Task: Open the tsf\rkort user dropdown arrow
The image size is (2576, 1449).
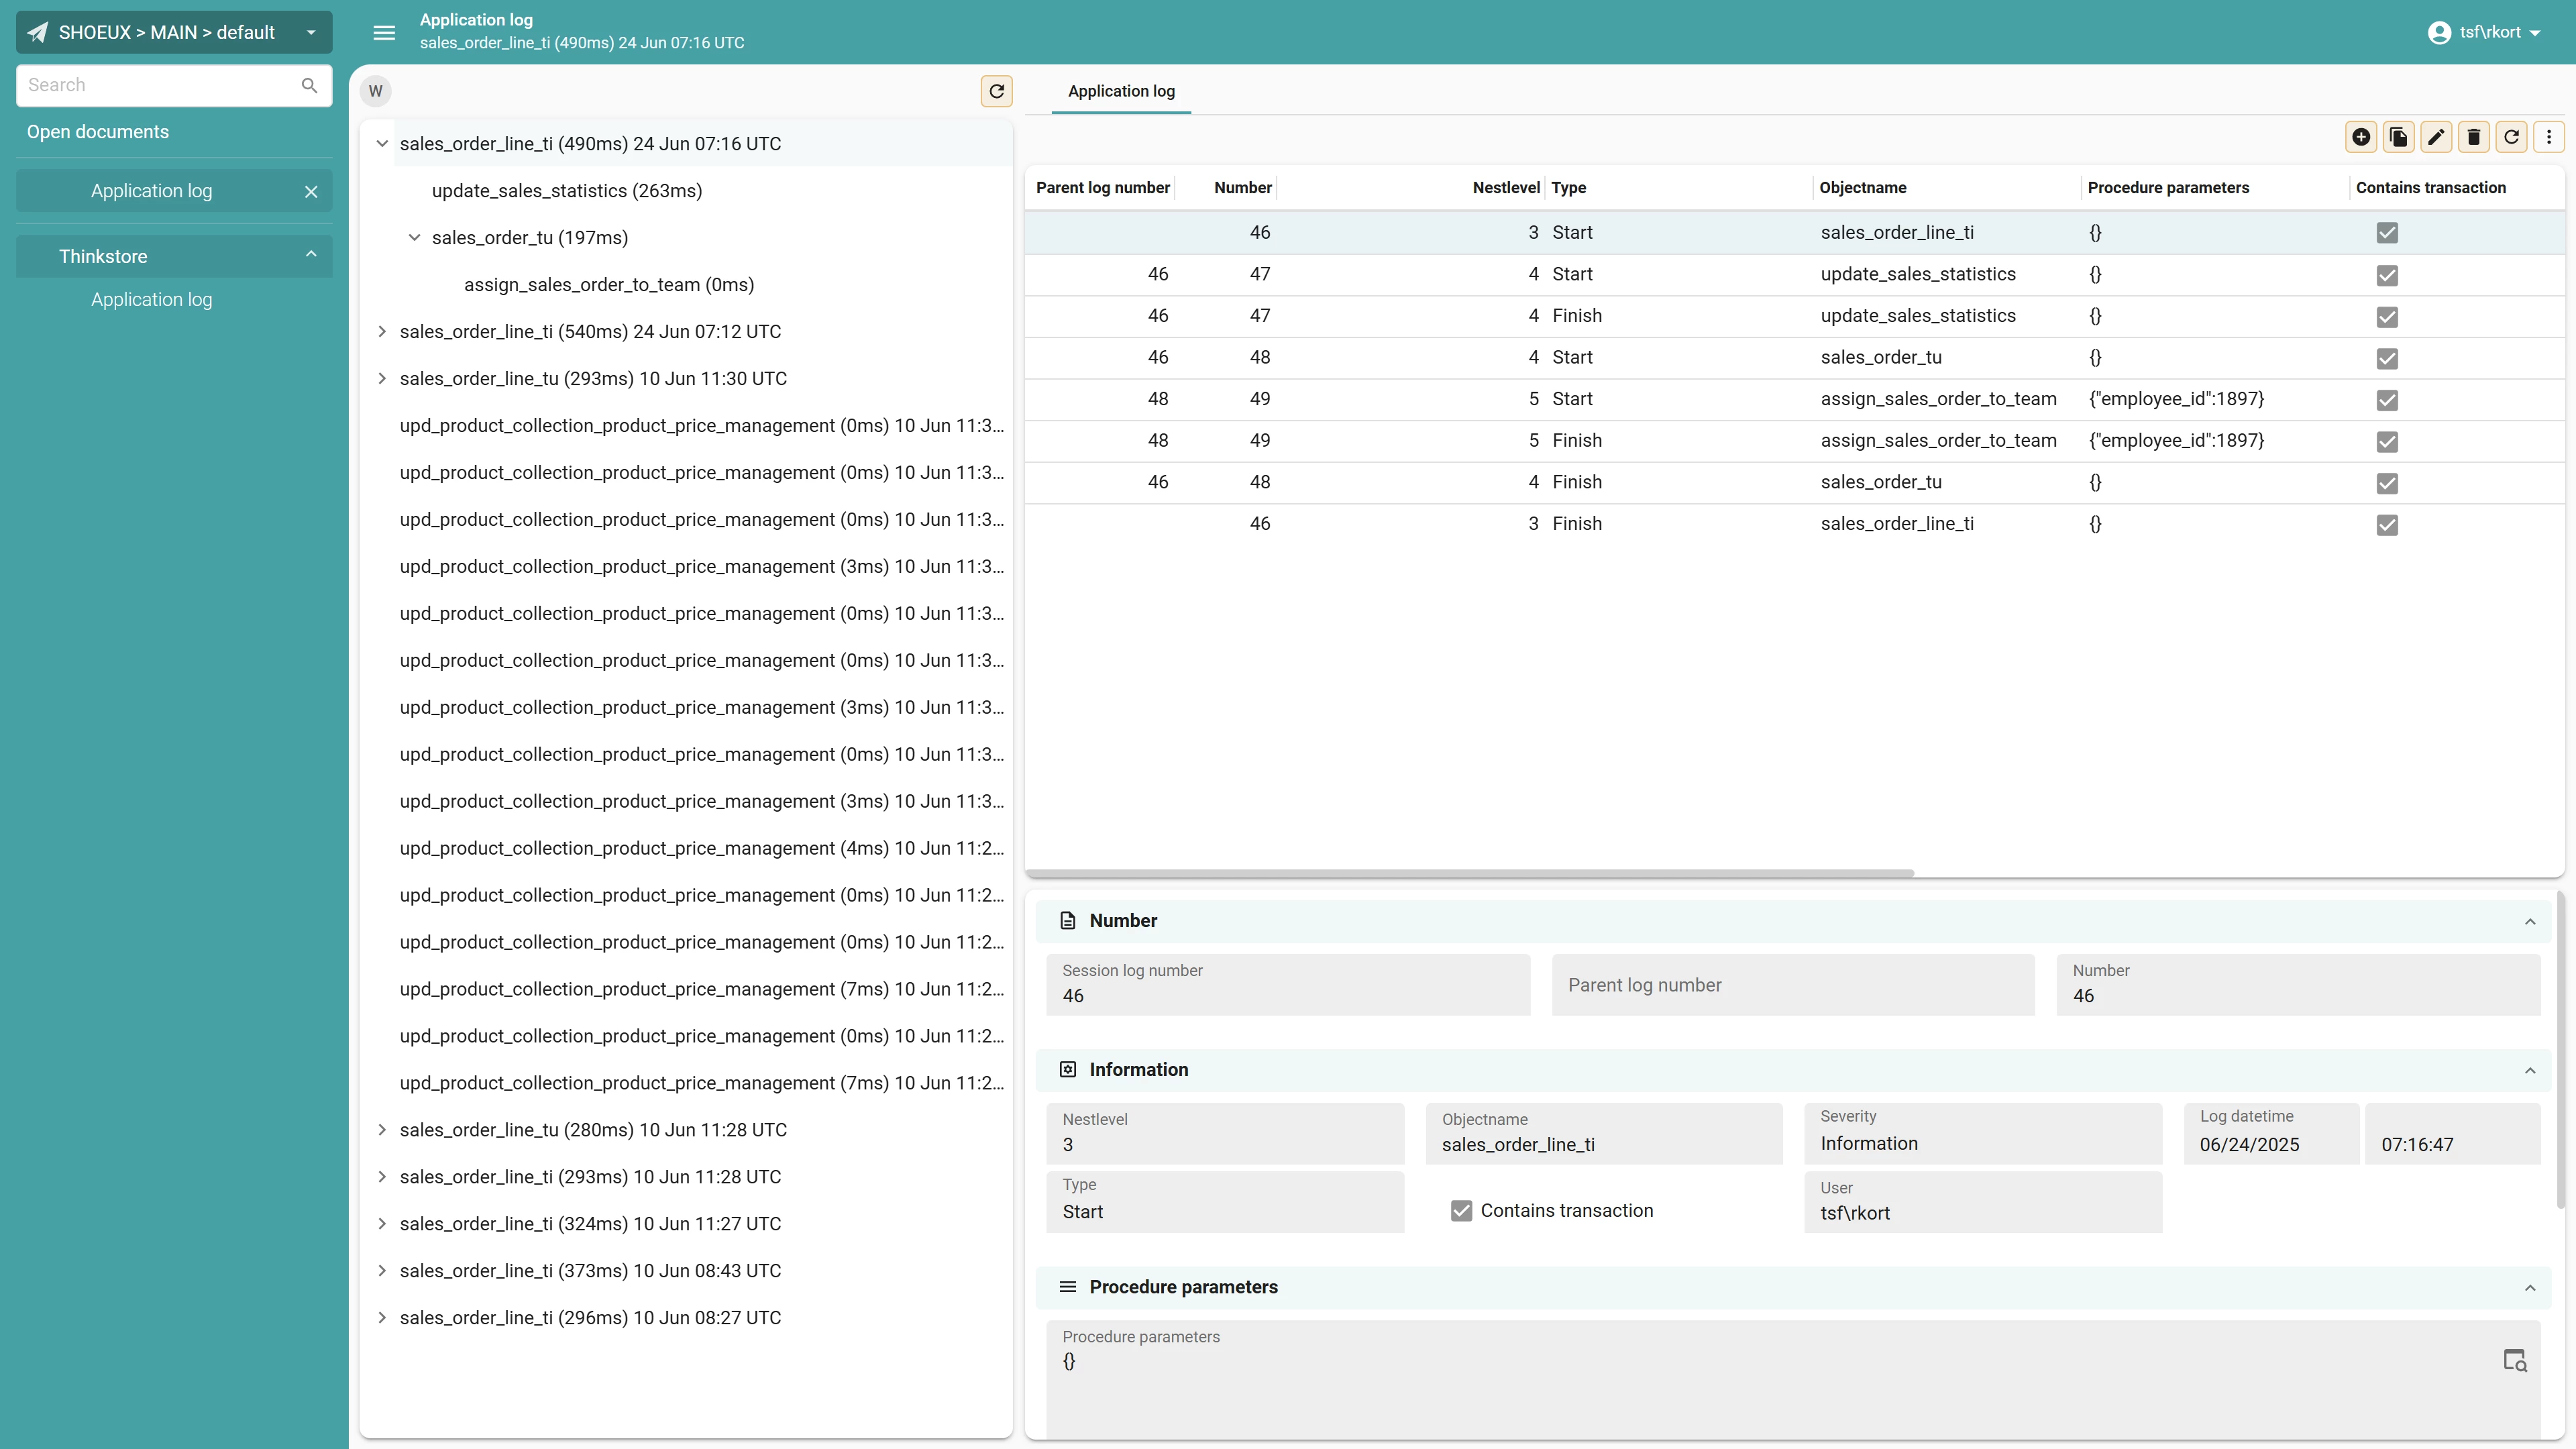Action: (x=2534, y=33)
